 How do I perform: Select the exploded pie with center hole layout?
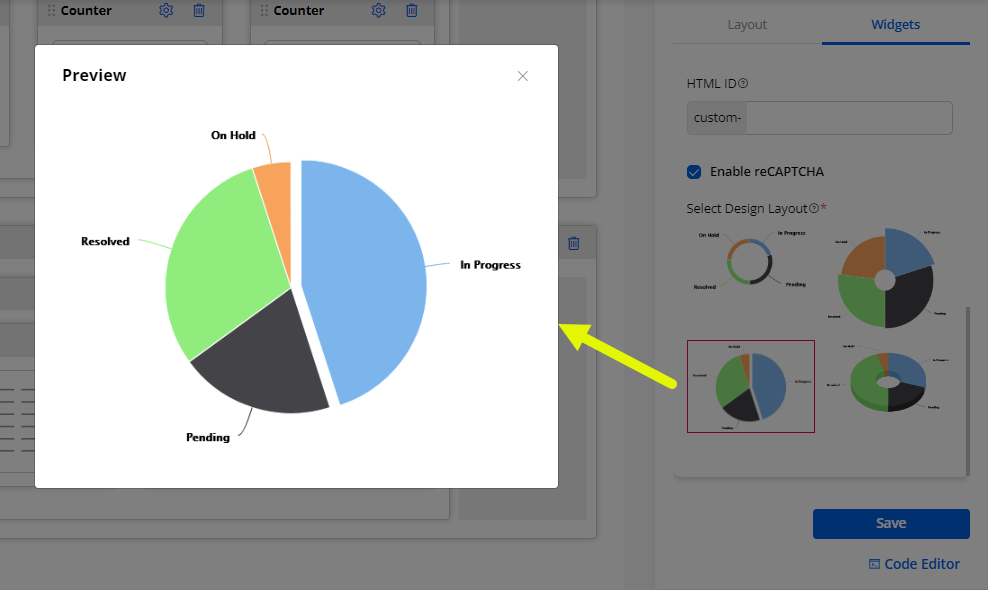click(x=886, y=277)
